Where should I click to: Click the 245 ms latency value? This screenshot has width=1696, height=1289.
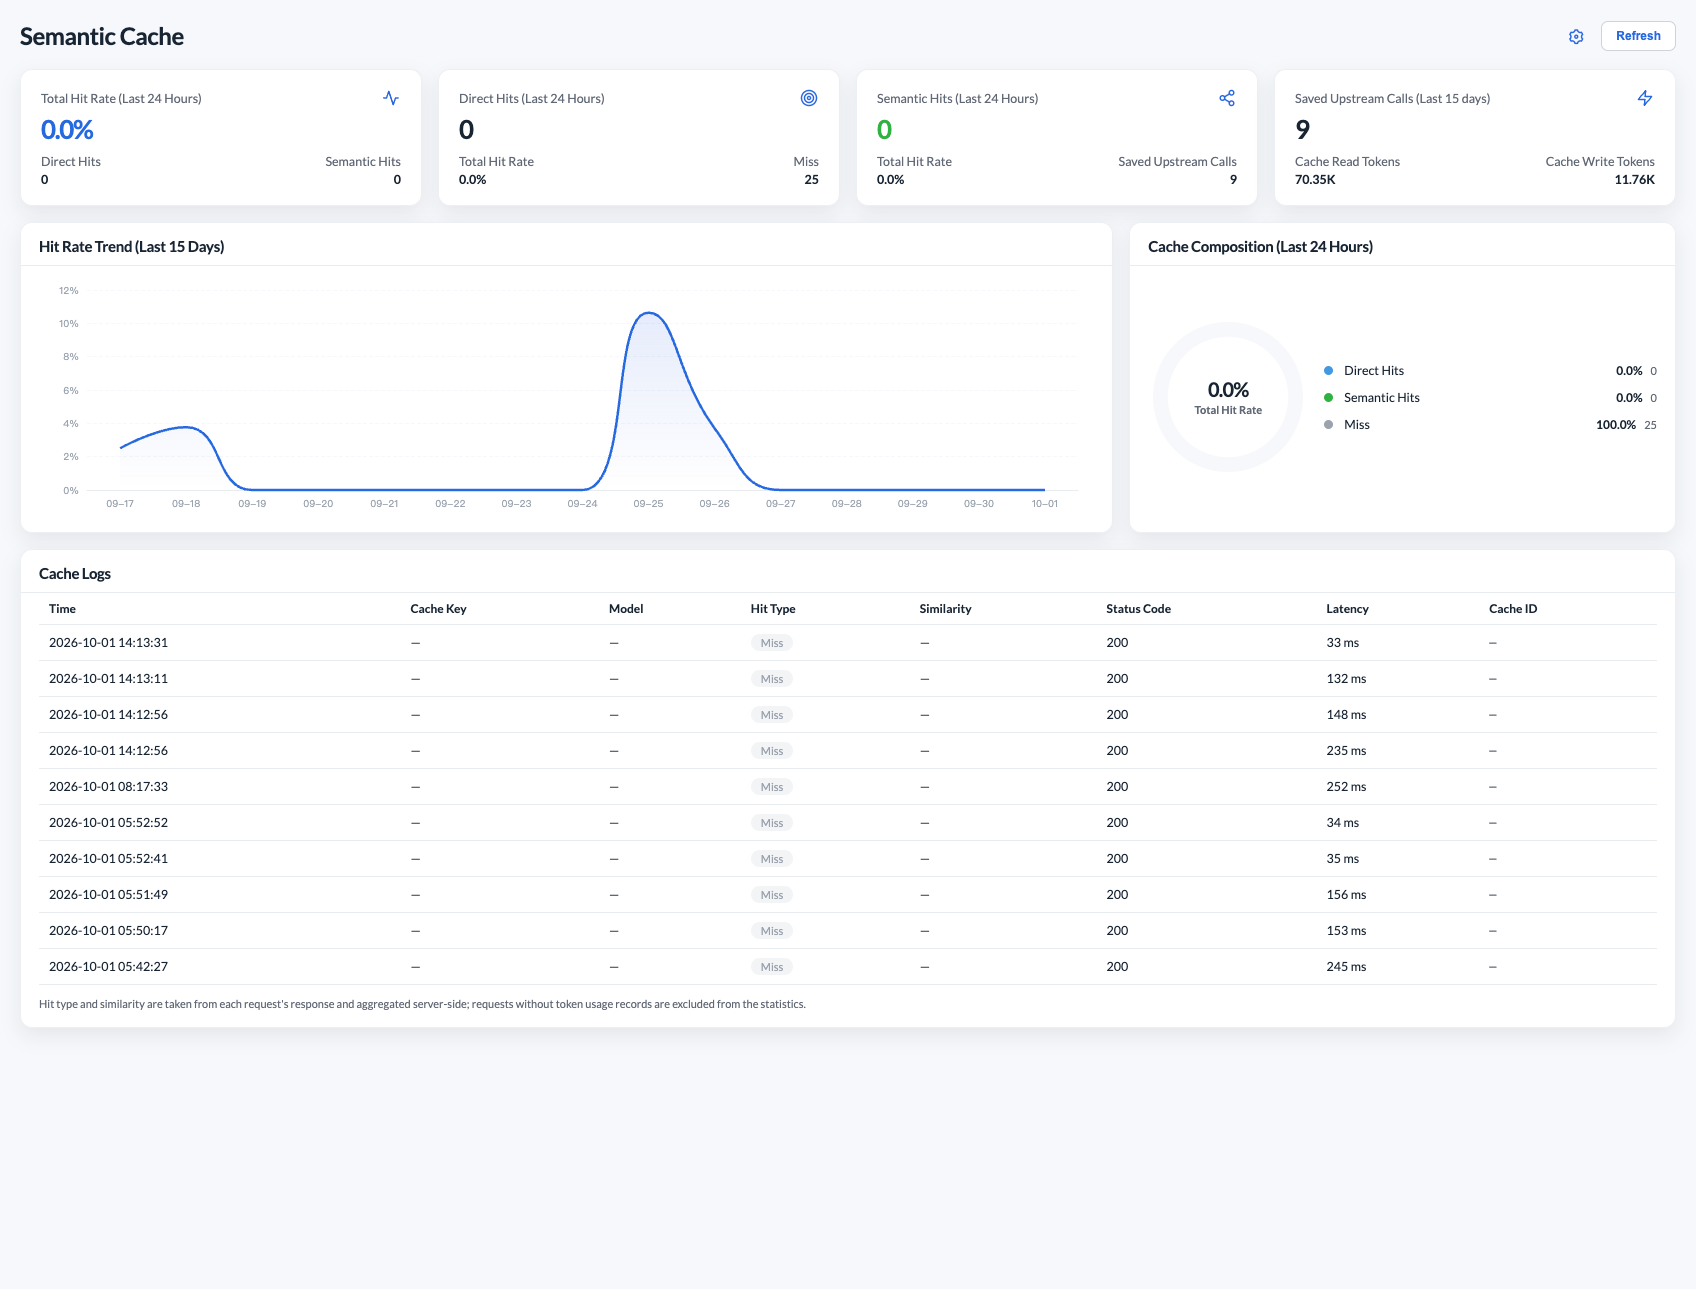[x=1346, y=967]
